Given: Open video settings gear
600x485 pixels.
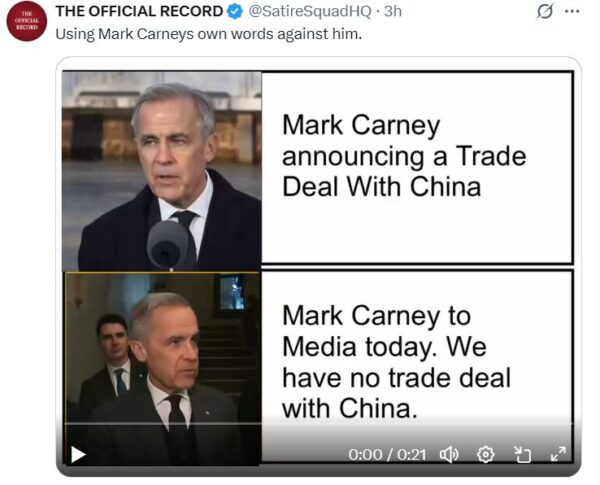Looking at the screenshot, I should pos(486,455).
